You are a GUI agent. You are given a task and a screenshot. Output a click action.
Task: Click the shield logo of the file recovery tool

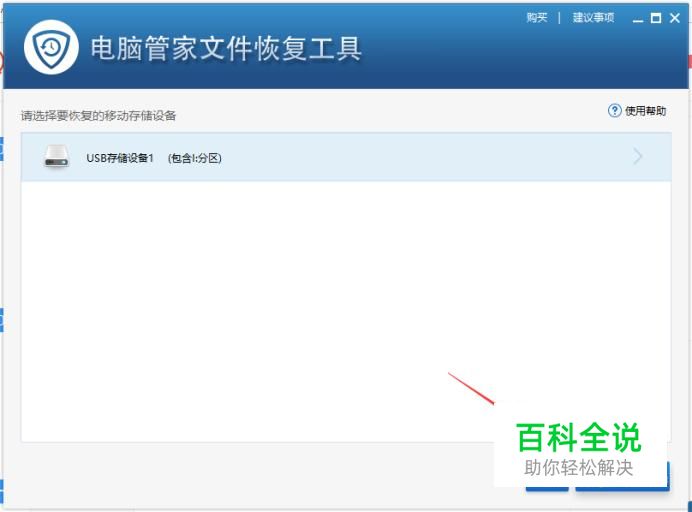coord(51,47)
